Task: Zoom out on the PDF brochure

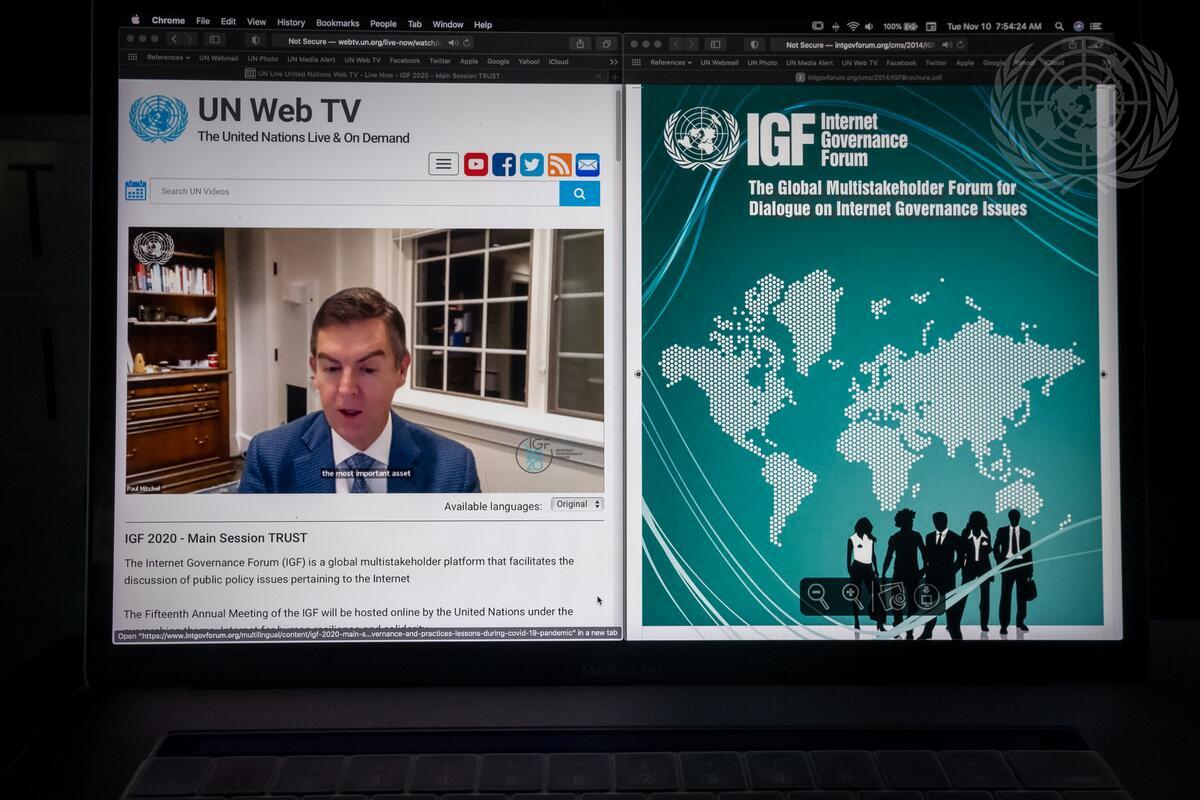Action: (818, 597)
